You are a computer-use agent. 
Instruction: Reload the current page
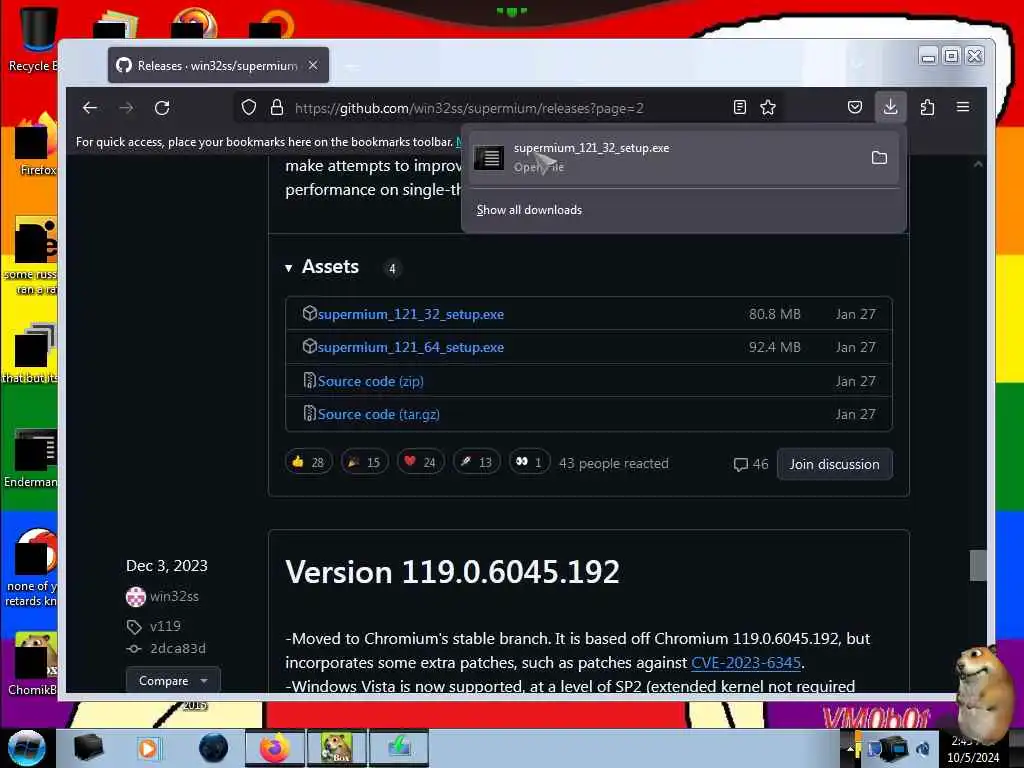162,108
